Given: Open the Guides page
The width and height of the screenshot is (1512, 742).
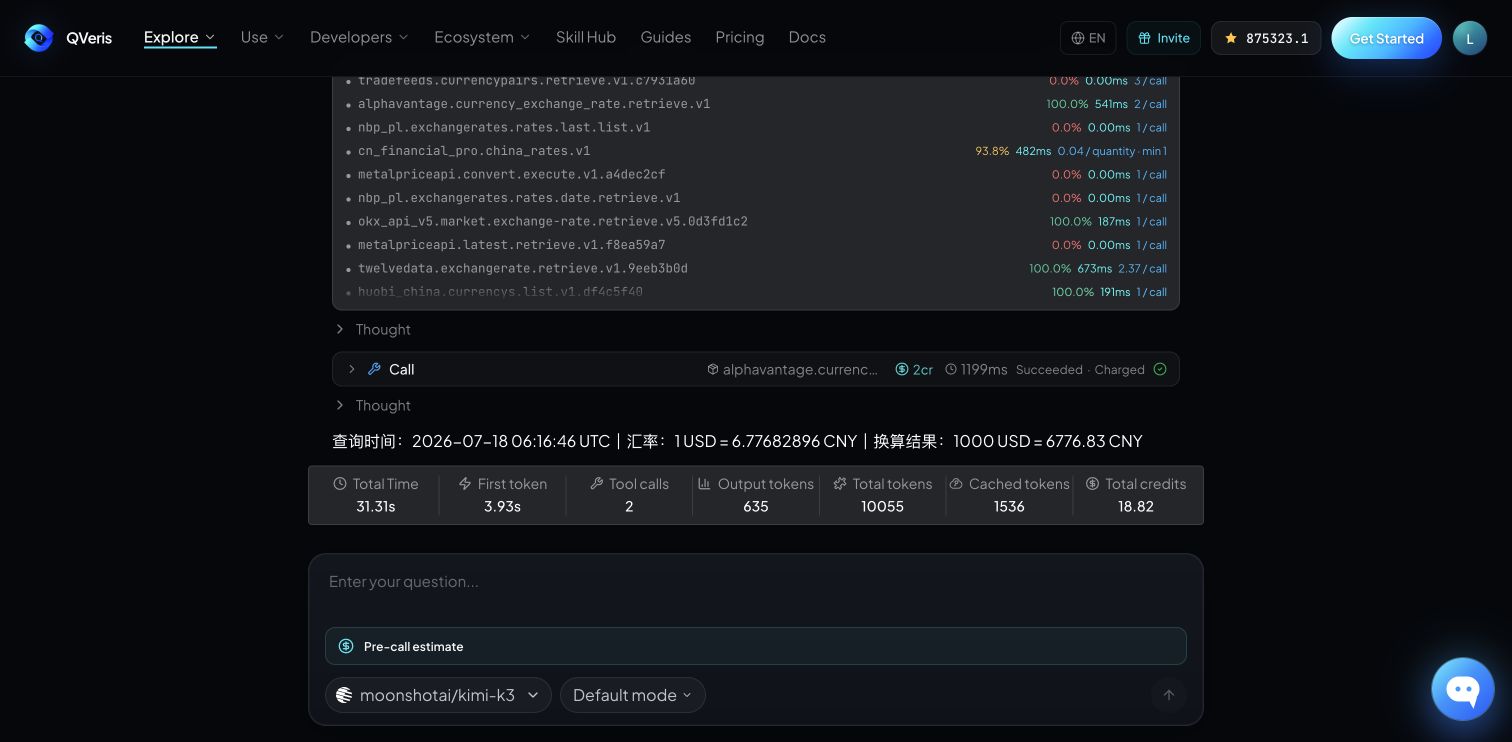Looking at the screenshot, I should click(x=666, y=37).
